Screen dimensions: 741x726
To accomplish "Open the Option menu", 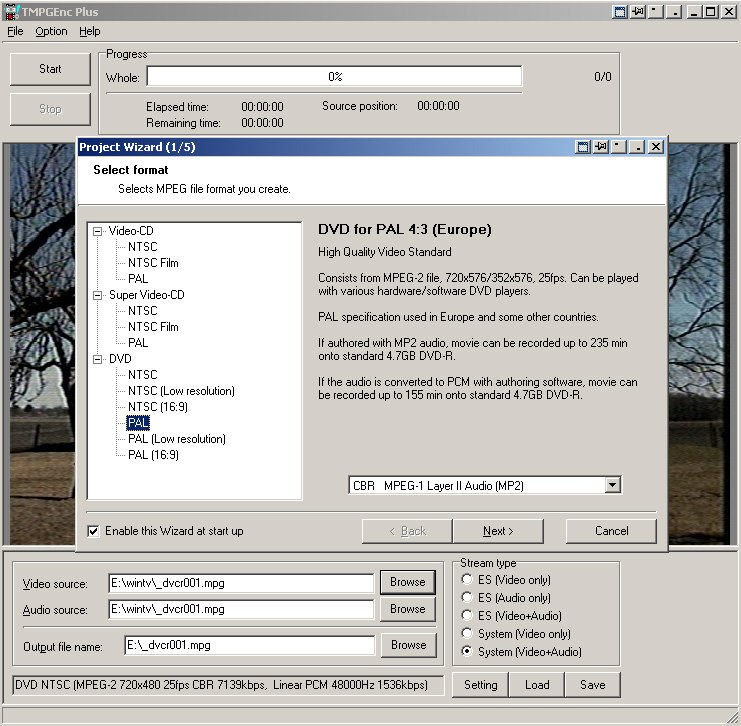I will pyautogui.click(x=51, y=31).
